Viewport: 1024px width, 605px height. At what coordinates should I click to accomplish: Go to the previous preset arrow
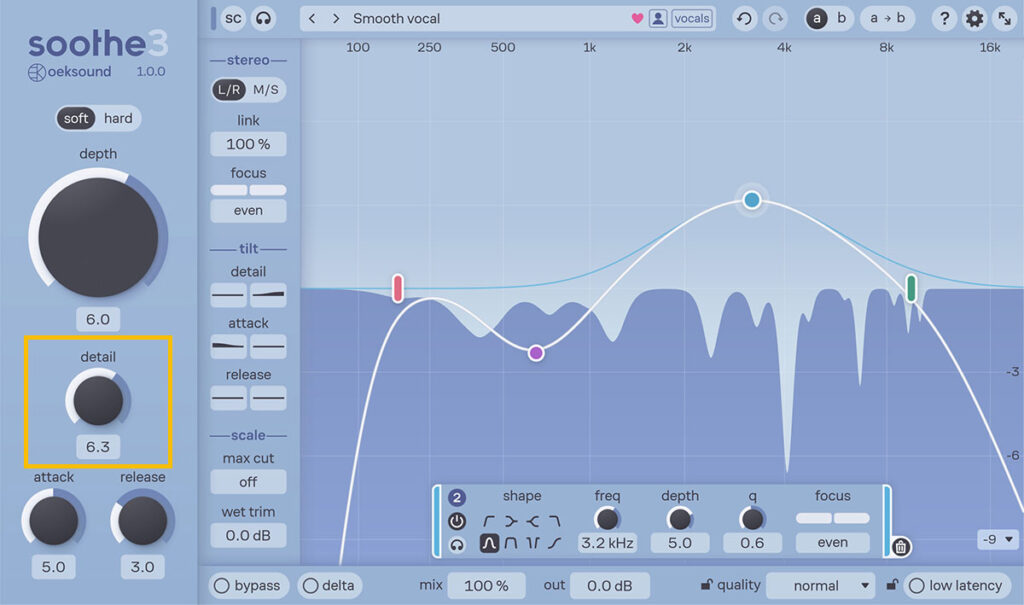coord(312,18)
